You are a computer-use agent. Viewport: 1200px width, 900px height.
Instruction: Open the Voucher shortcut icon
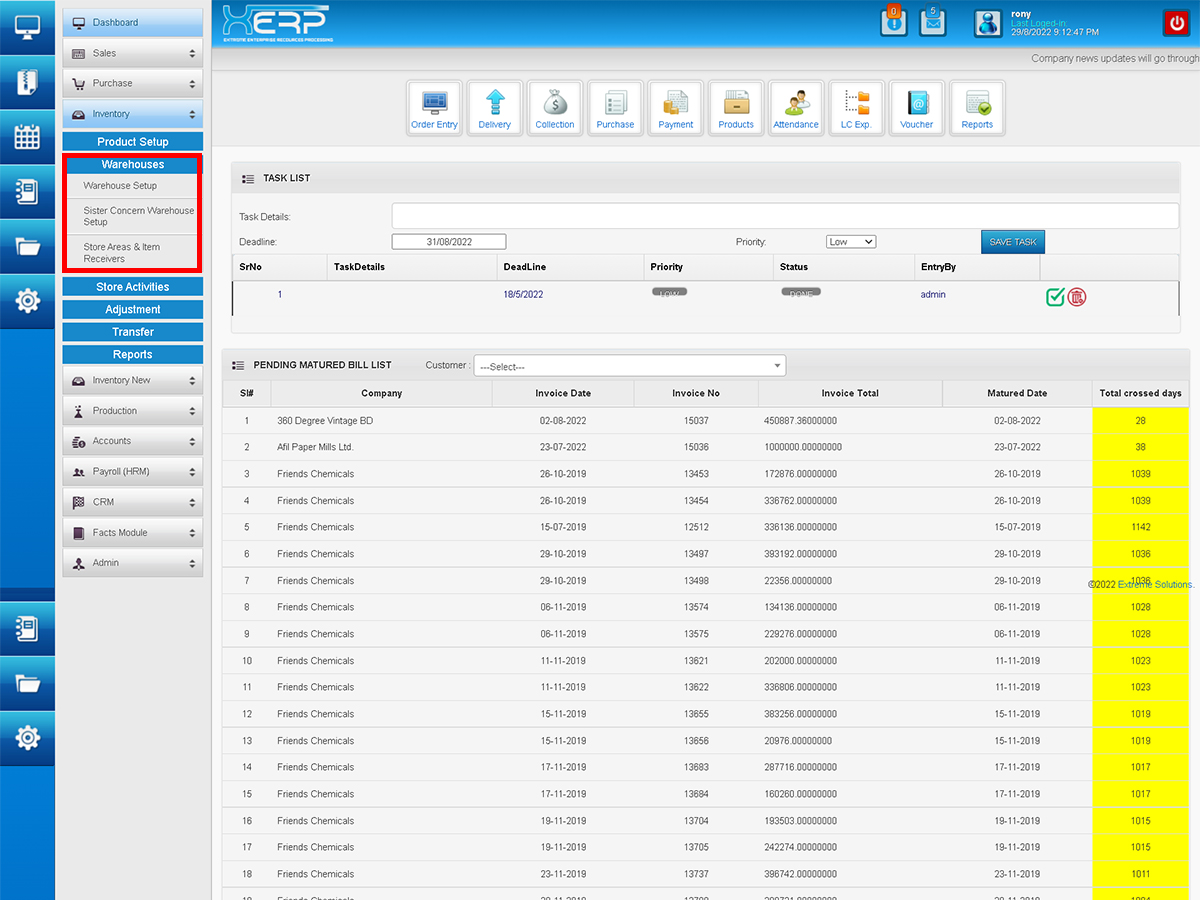click(916, 108)
